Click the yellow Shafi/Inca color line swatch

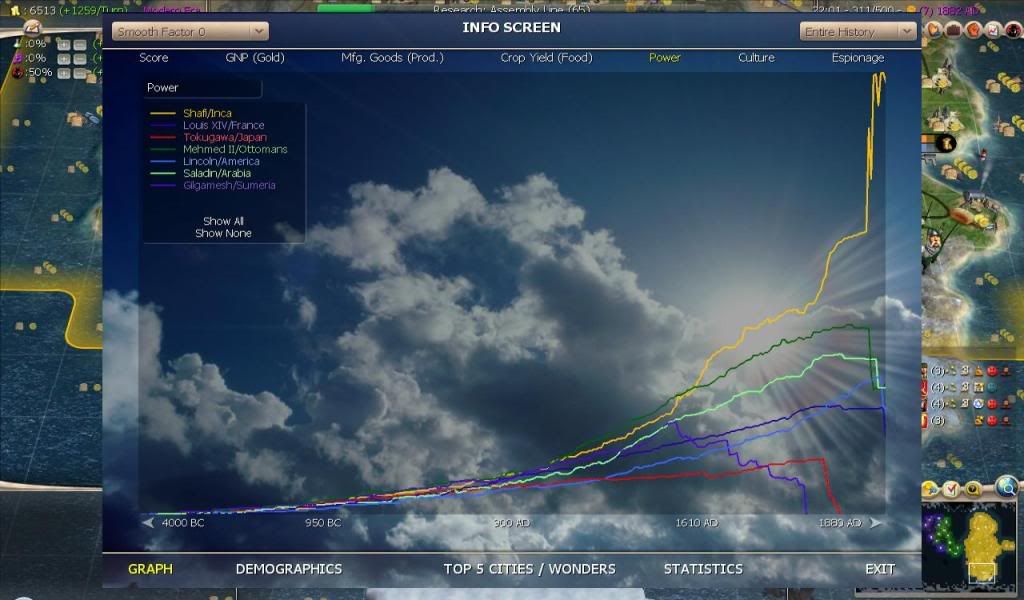(163, 114)
